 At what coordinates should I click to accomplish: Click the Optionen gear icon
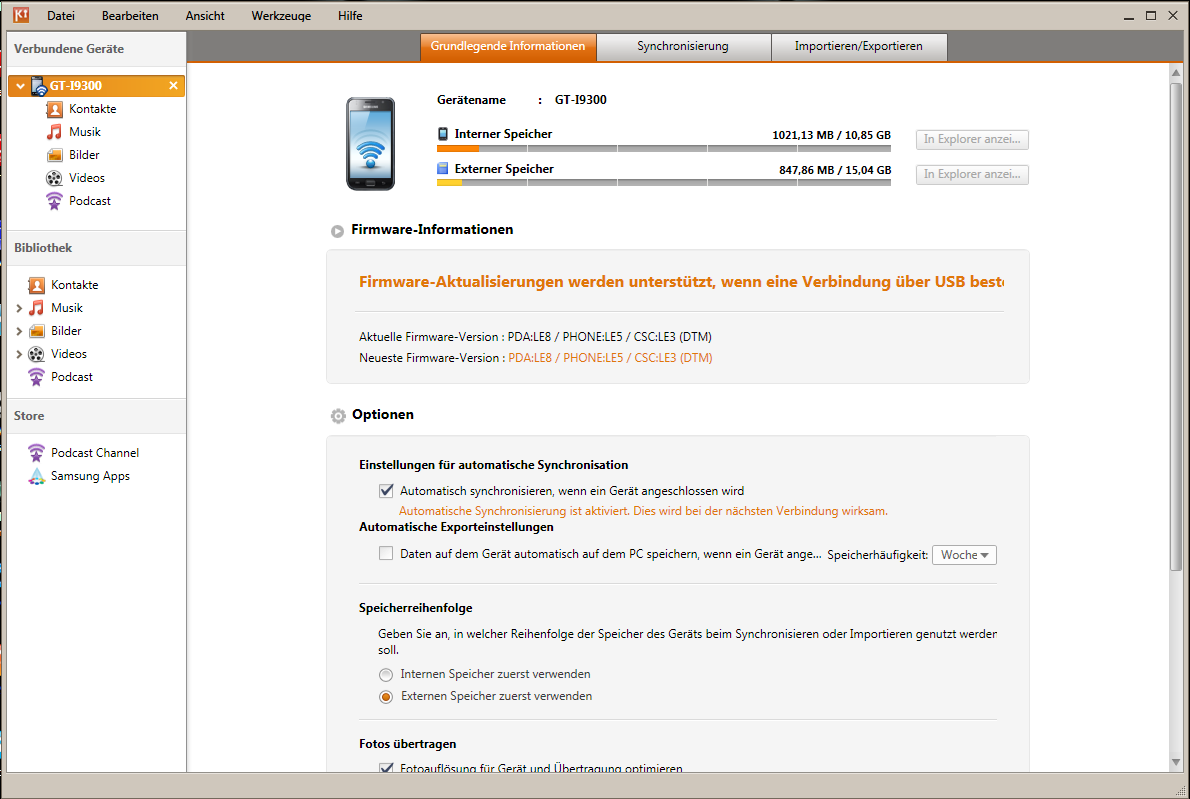point(338,416)
